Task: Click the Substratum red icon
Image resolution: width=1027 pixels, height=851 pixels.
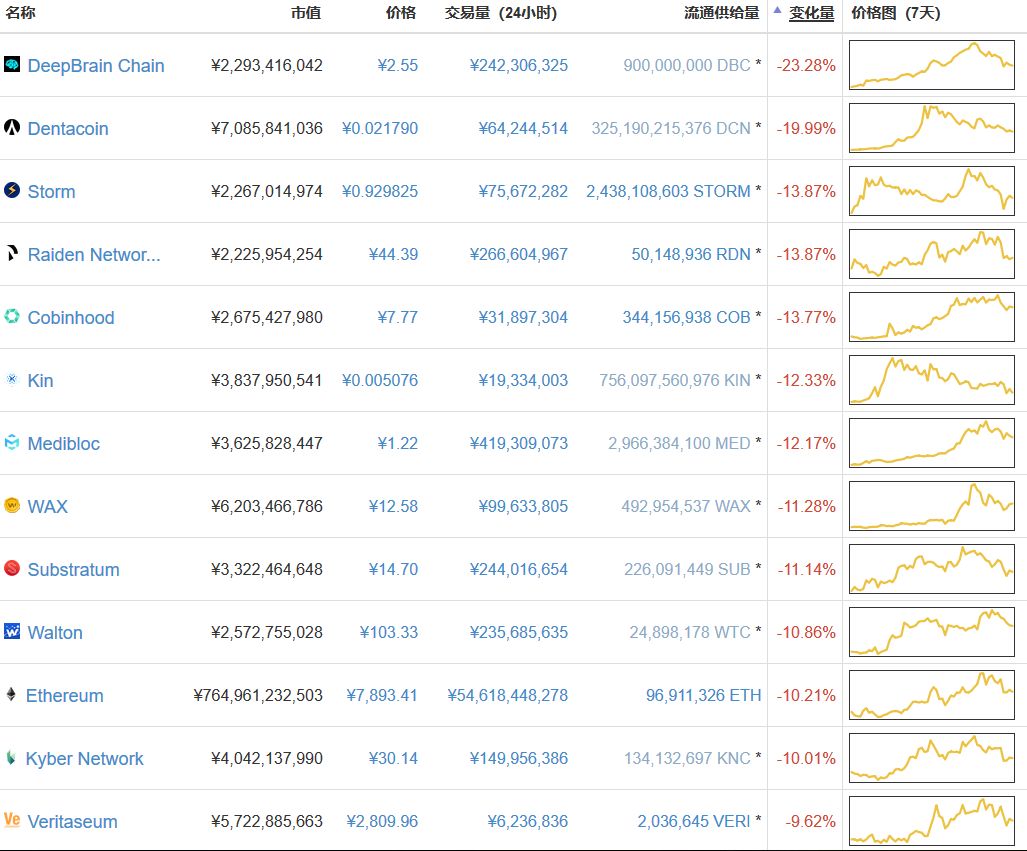Action: click(12, 569)
